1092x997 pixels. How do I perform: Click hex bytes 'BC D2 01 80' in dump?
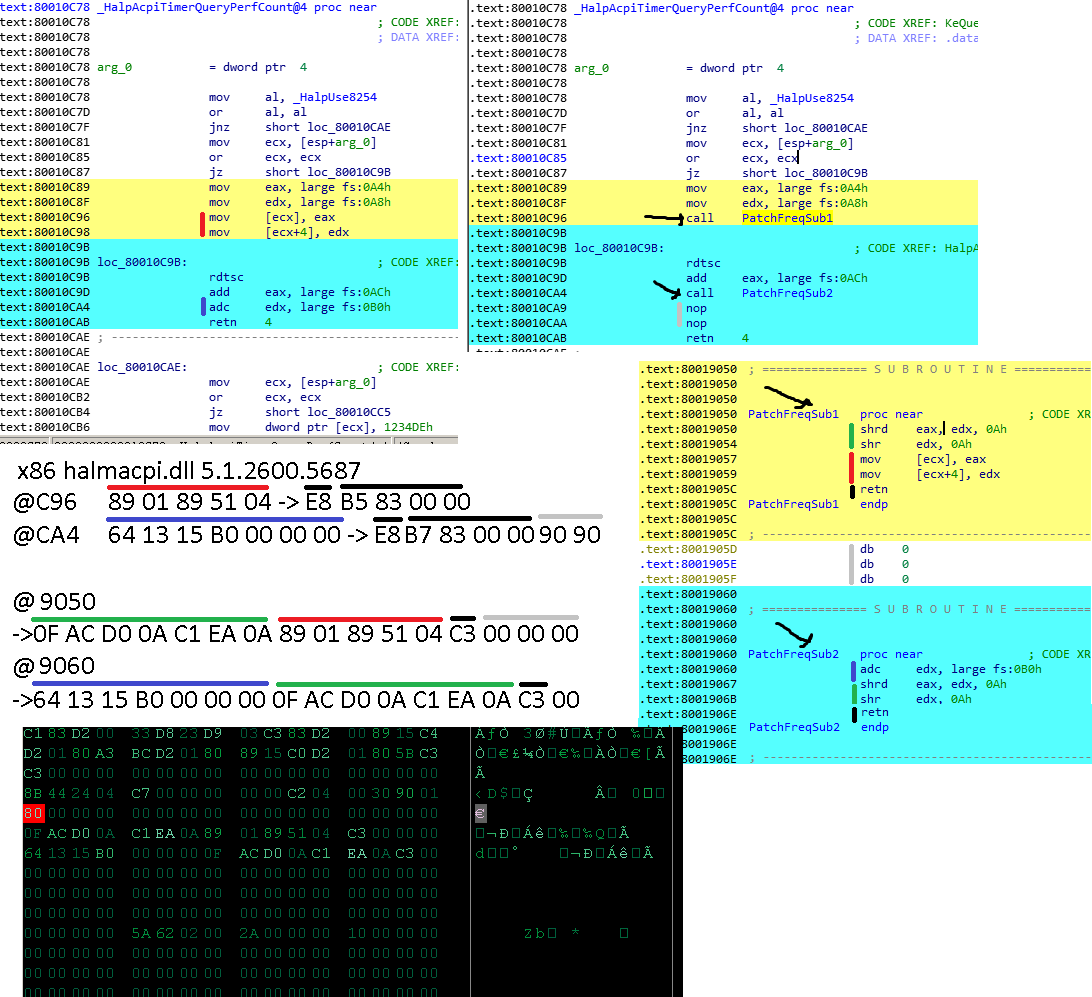[176, 753]
